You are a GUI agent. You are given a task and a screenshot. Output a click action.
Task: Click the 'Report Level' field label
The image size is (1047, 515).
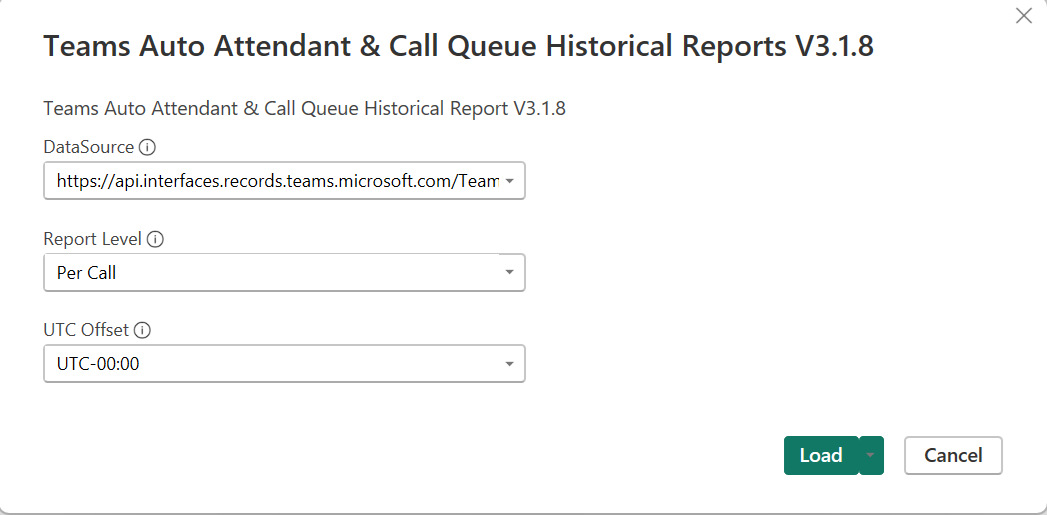[93, 238]
